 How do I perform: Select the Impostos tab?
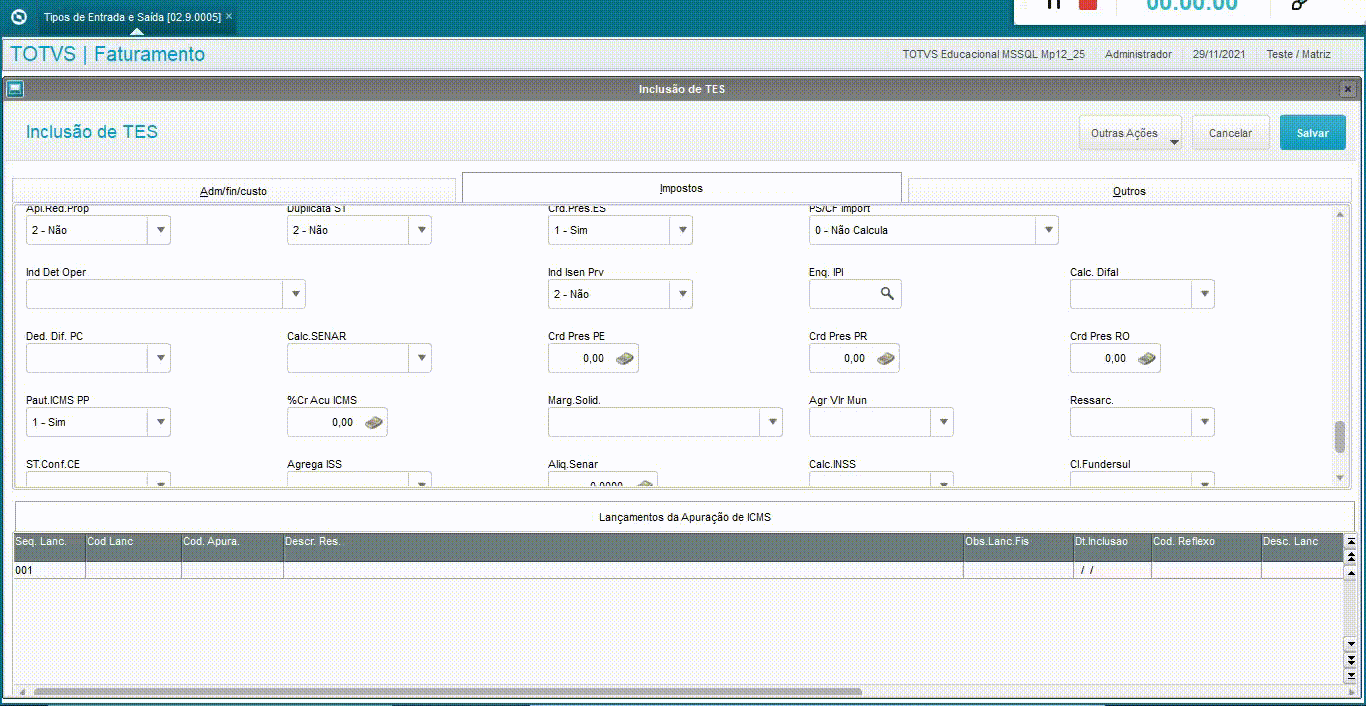click(x=681, y=188)
